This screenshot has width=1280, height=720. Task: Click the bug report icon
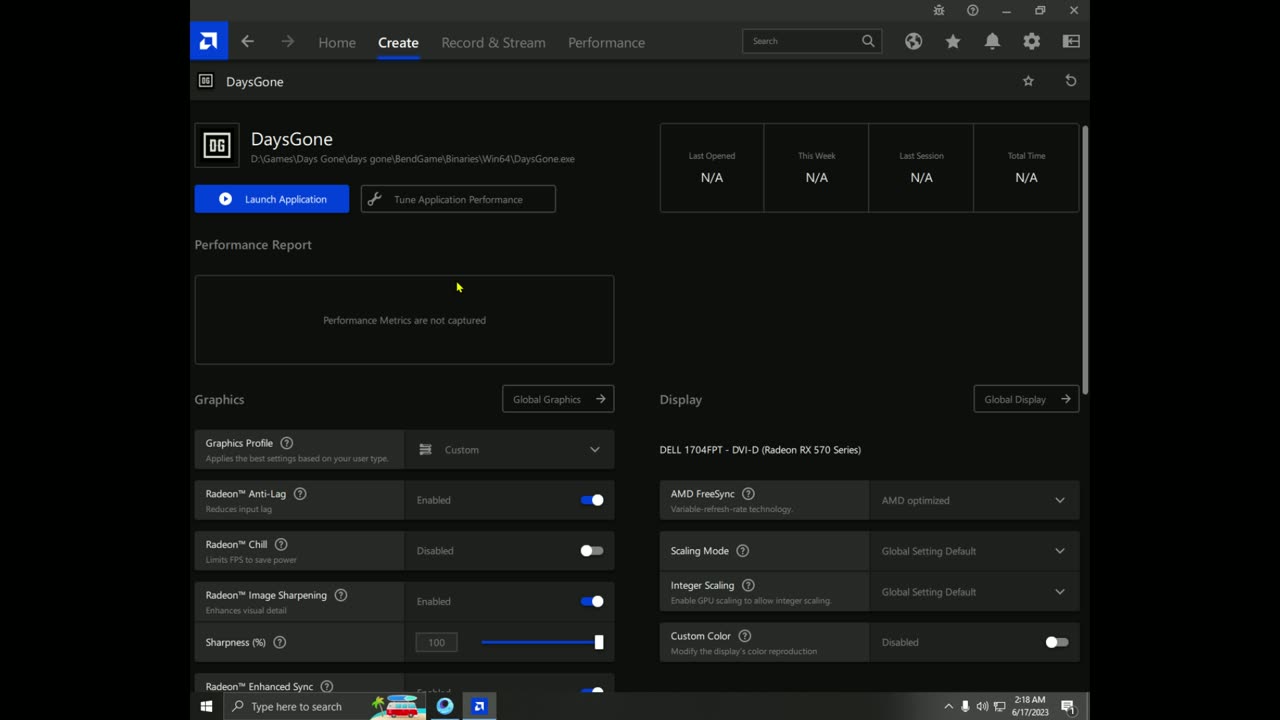[938, 10]
